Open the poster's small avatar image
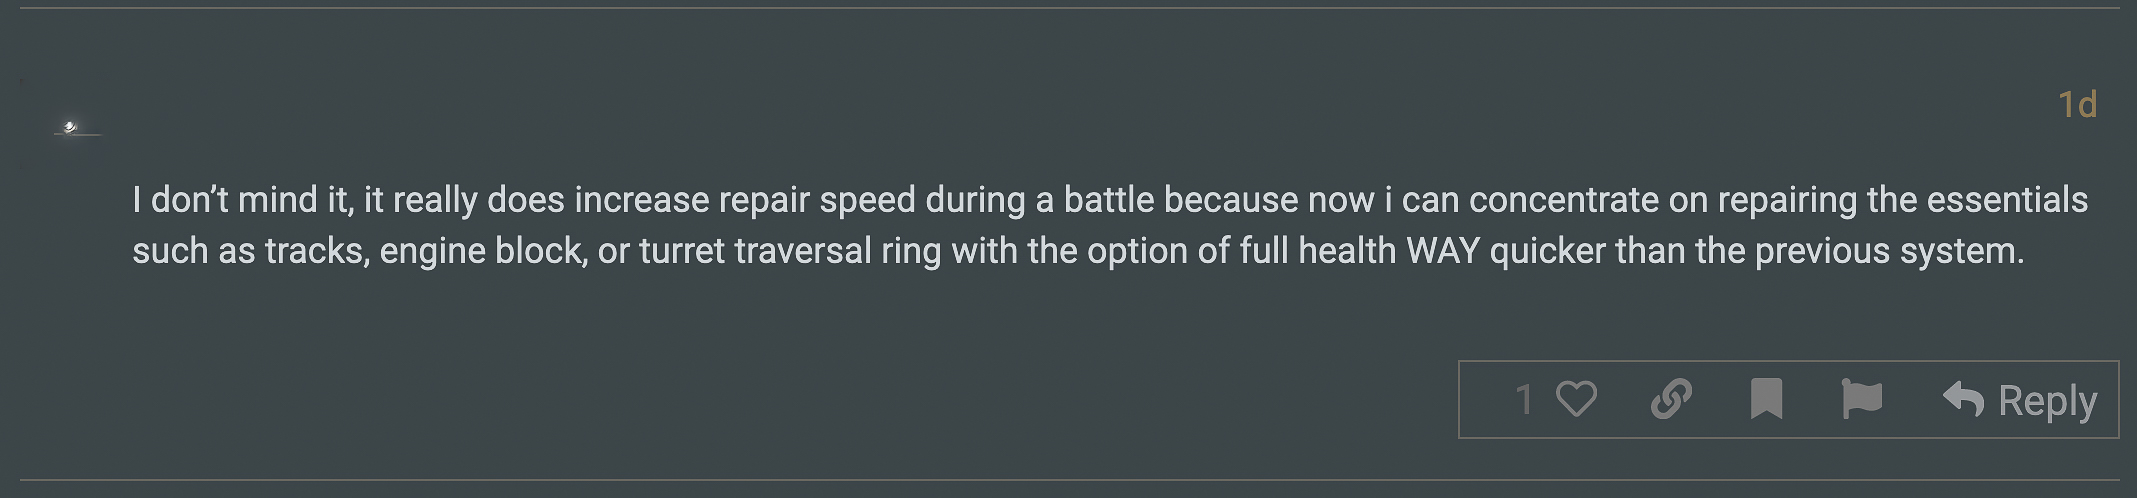This screenshot has width=2137, height=498. (71, 128)
